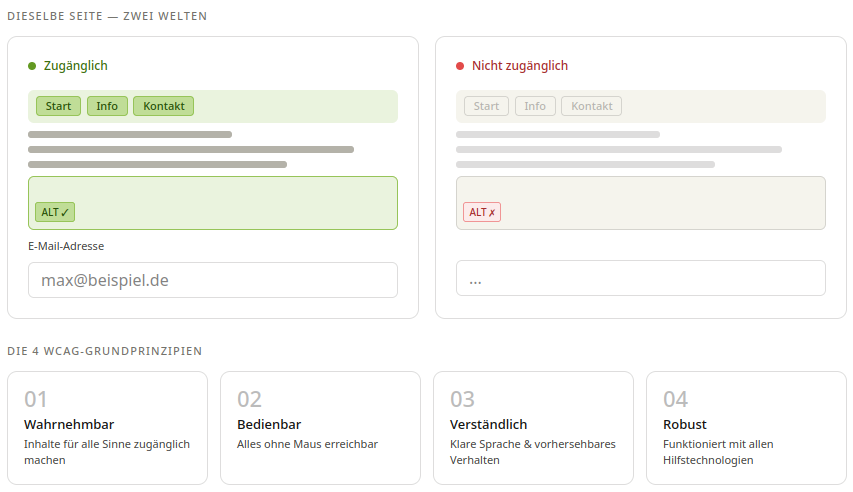Select the 01 Wahrnehmbar card
Screen dimensions: 853x492
point(108,428)
